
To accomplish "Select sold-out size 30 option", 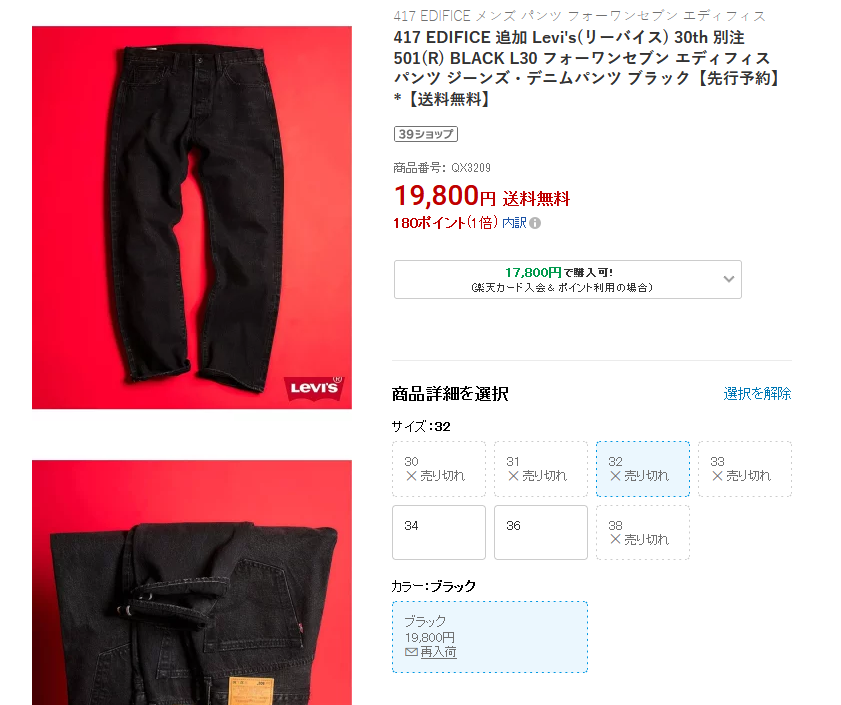I will [439, 469].
